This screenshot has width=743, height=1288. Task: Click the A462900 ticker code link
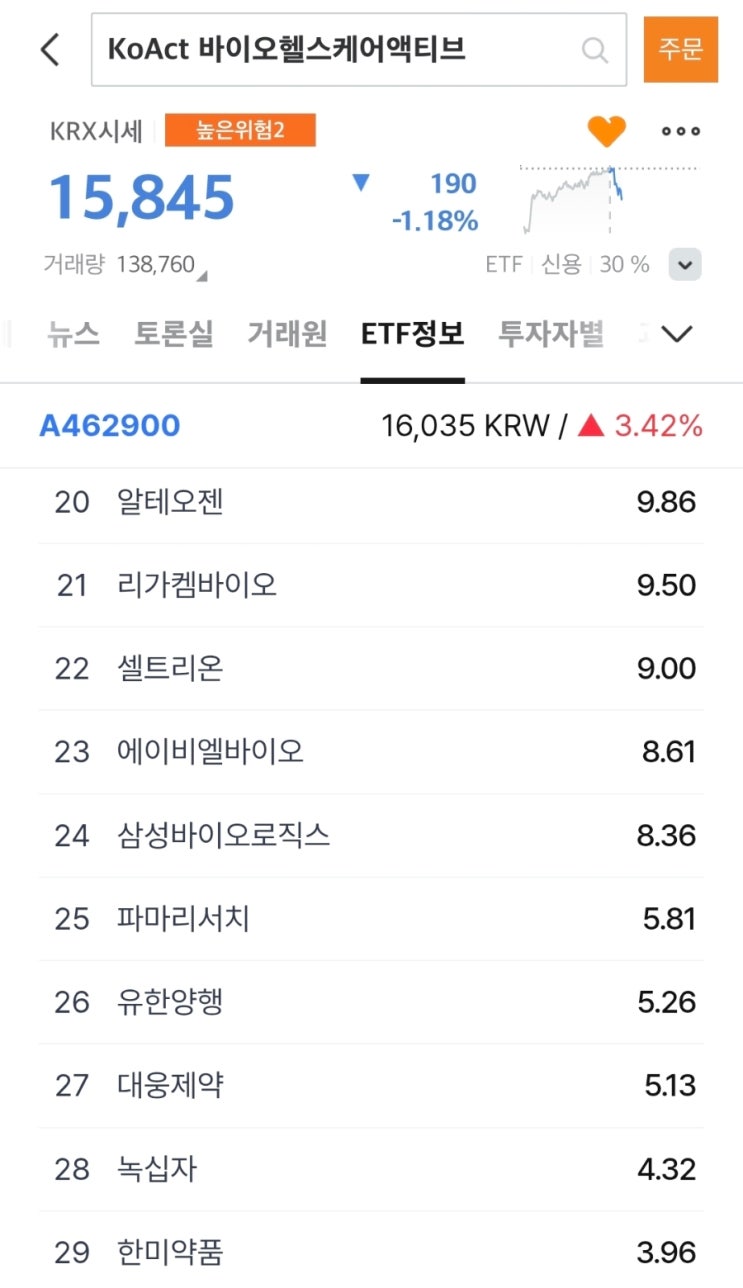click(x=110, y=426)
